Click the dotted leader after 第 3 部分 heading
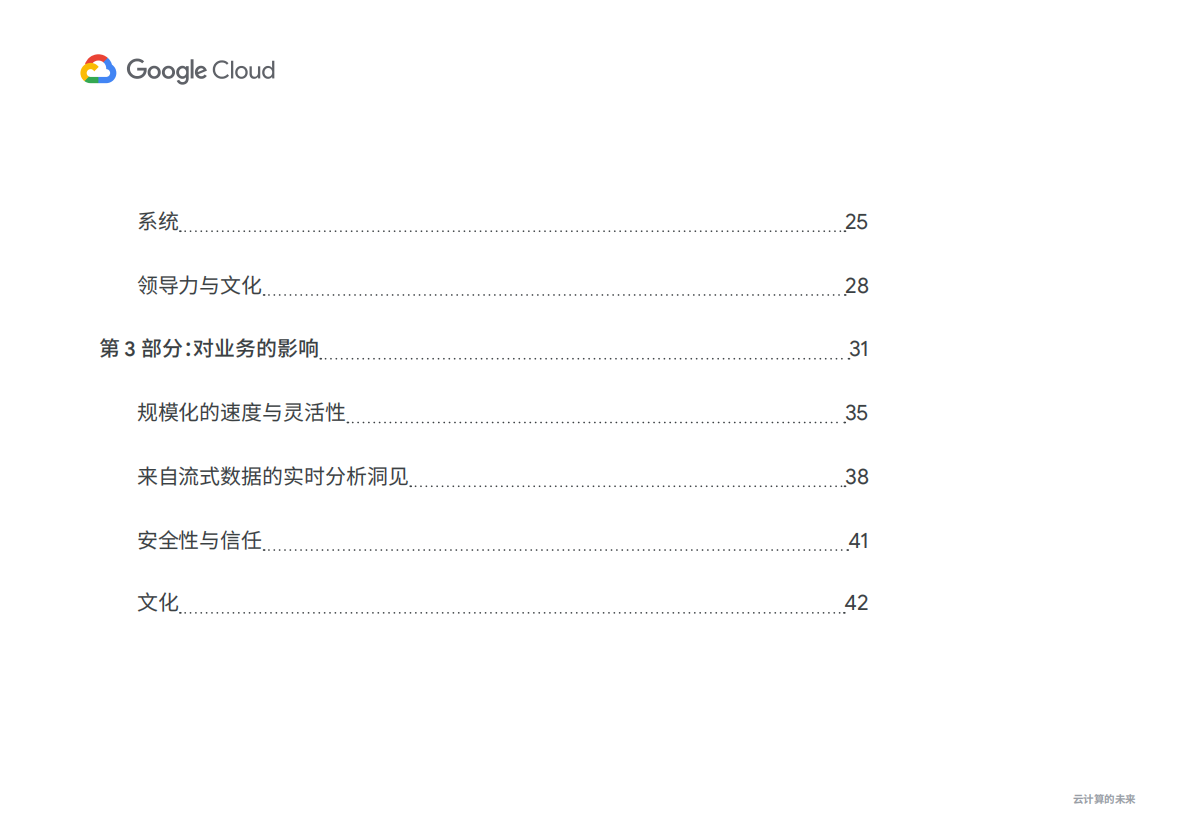Screen dimensions: 1190x828 (584, 357)
